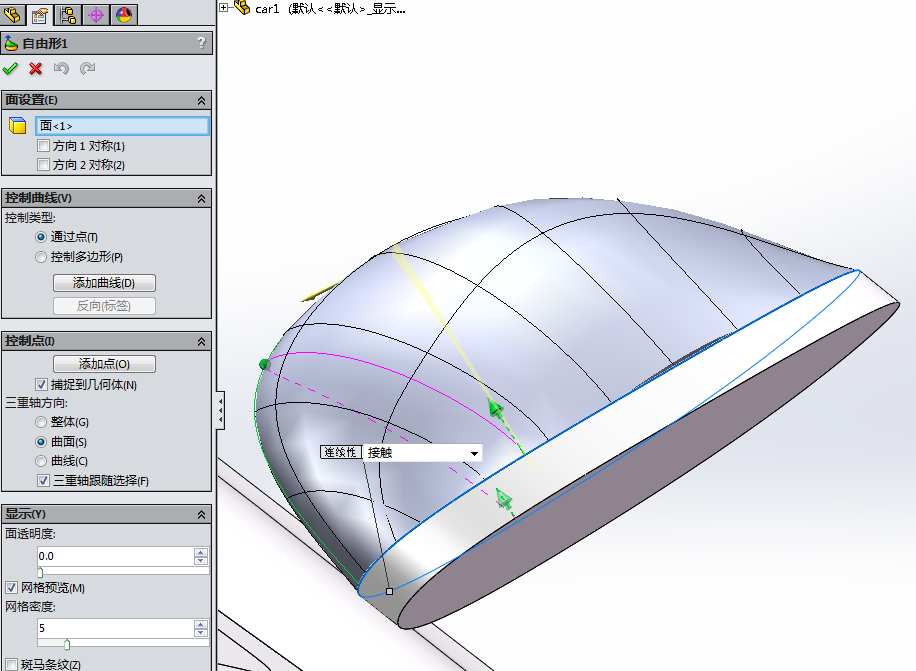Click the panel collapse splitter handle

[x=221, y=411]
